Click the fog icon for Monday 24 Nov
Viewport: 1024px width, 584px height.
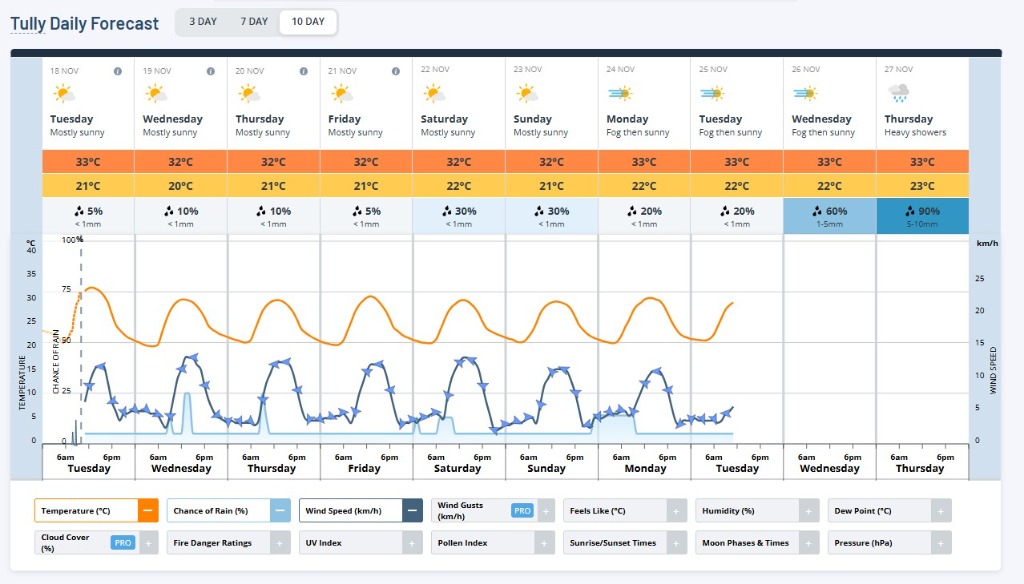tap(620, 94)
